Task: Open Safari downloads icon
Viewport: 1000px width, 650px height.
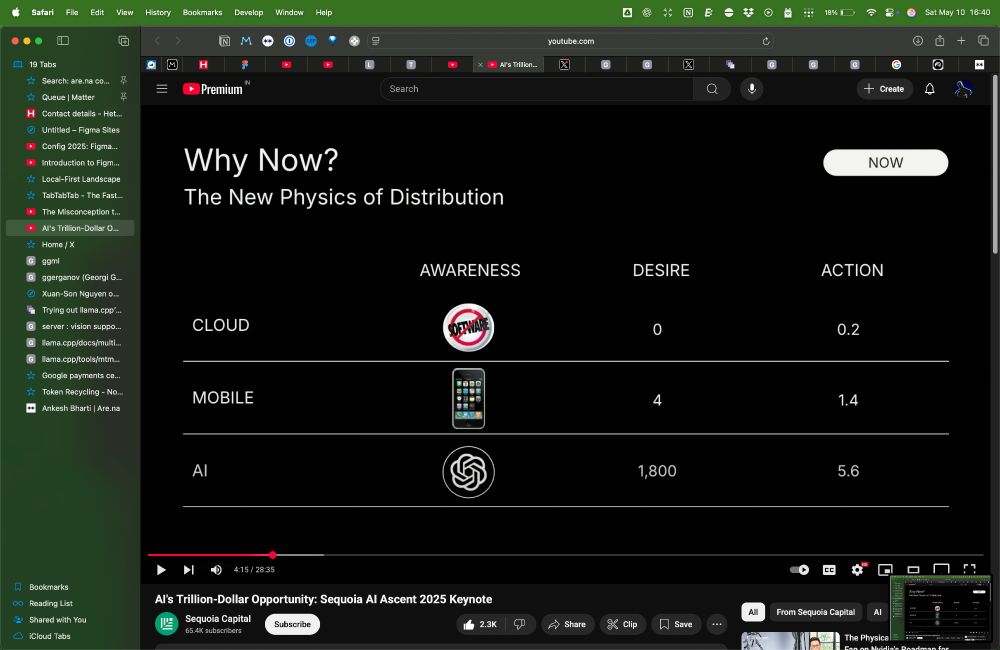Action: point(918,41)
